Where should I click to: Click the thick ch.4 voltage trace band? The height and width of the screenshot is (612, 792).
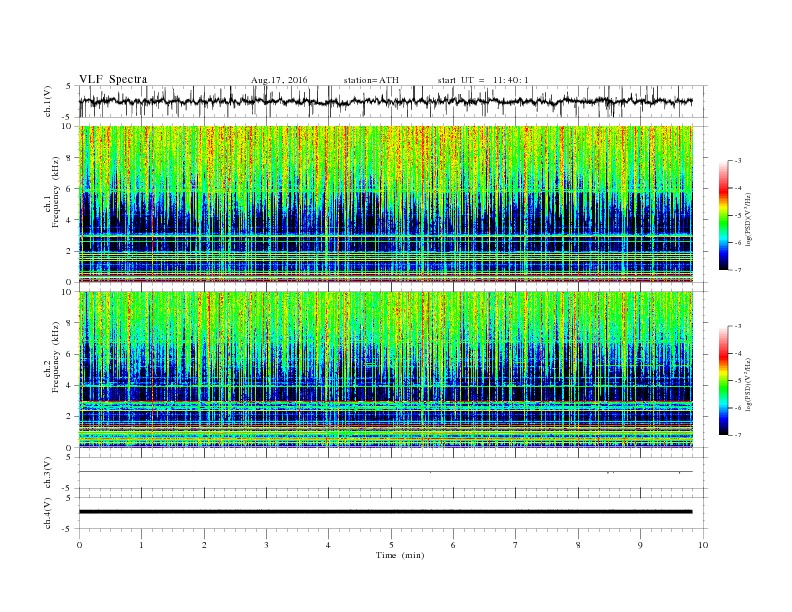pyautogui.click(x=385, y=512)
